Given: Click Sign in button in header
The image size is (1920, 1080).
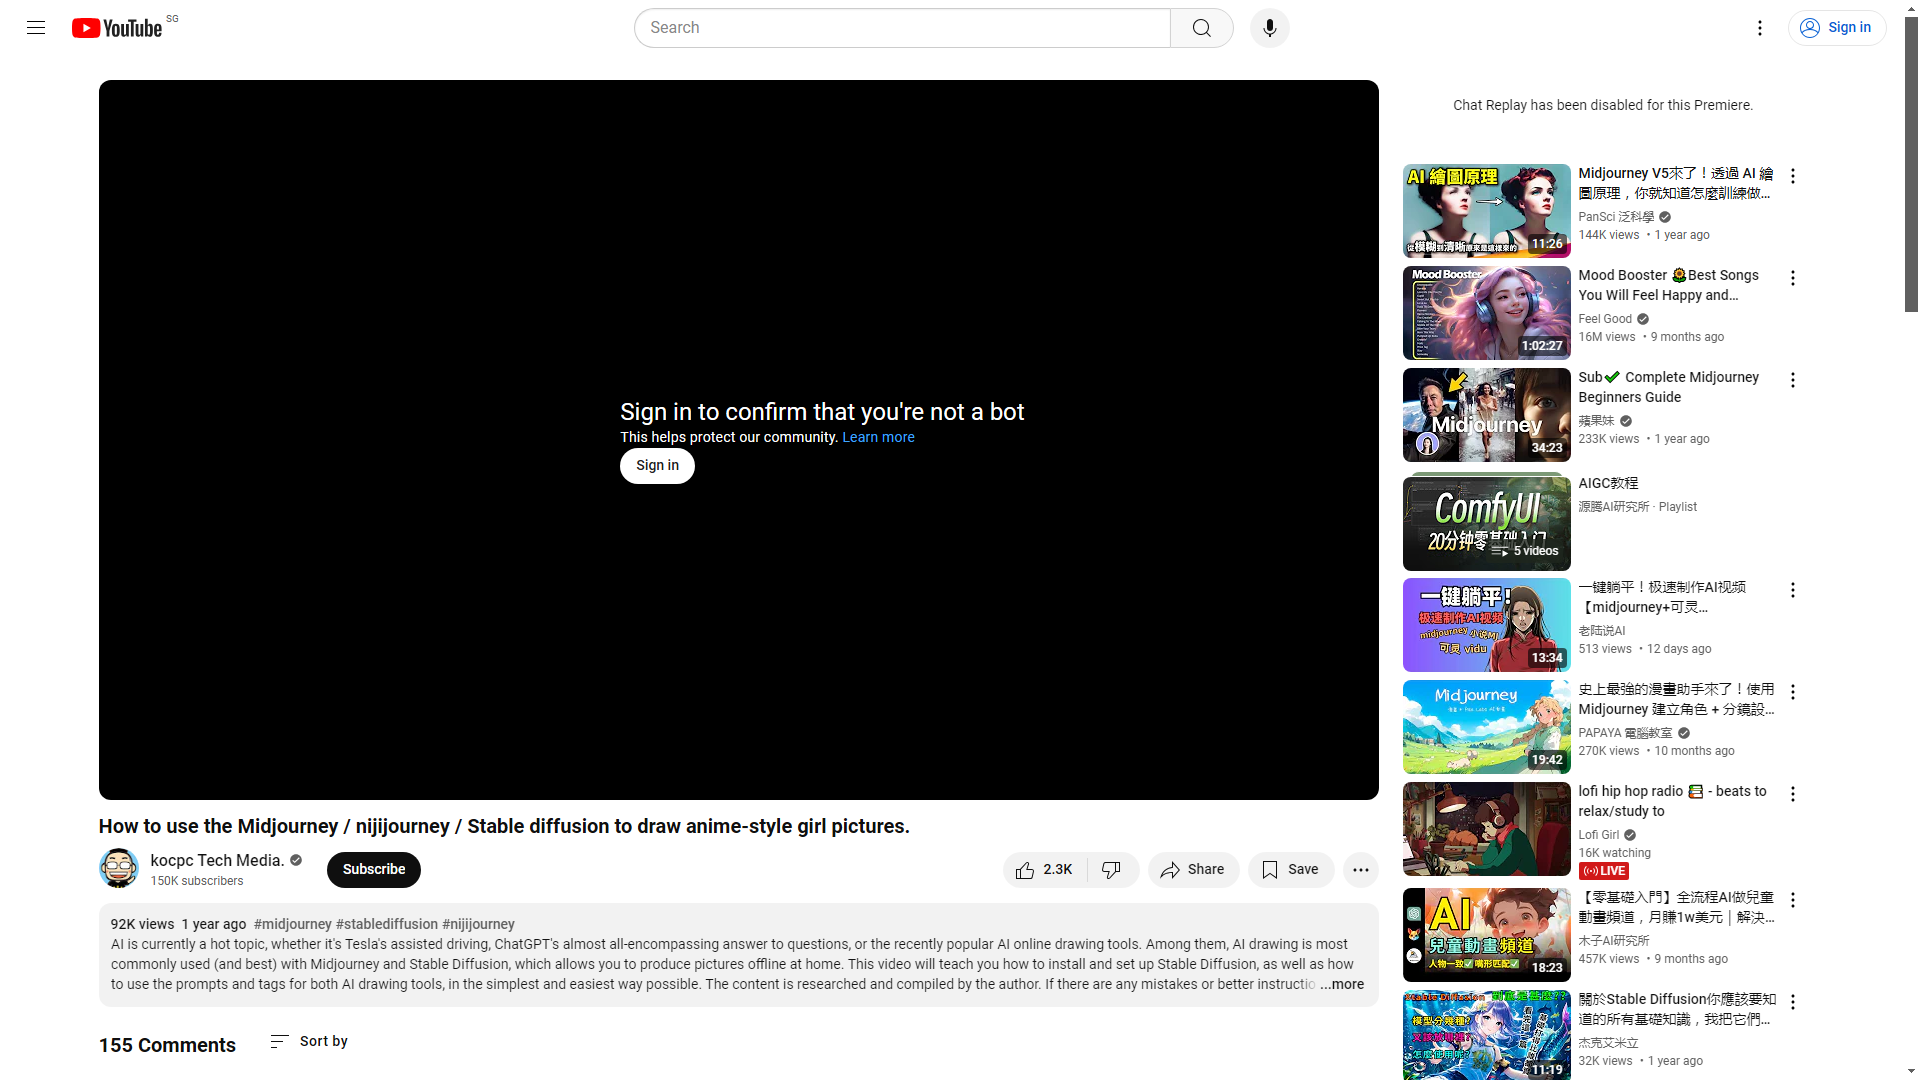Looking at the screenshot, I should pos(1836,28).
